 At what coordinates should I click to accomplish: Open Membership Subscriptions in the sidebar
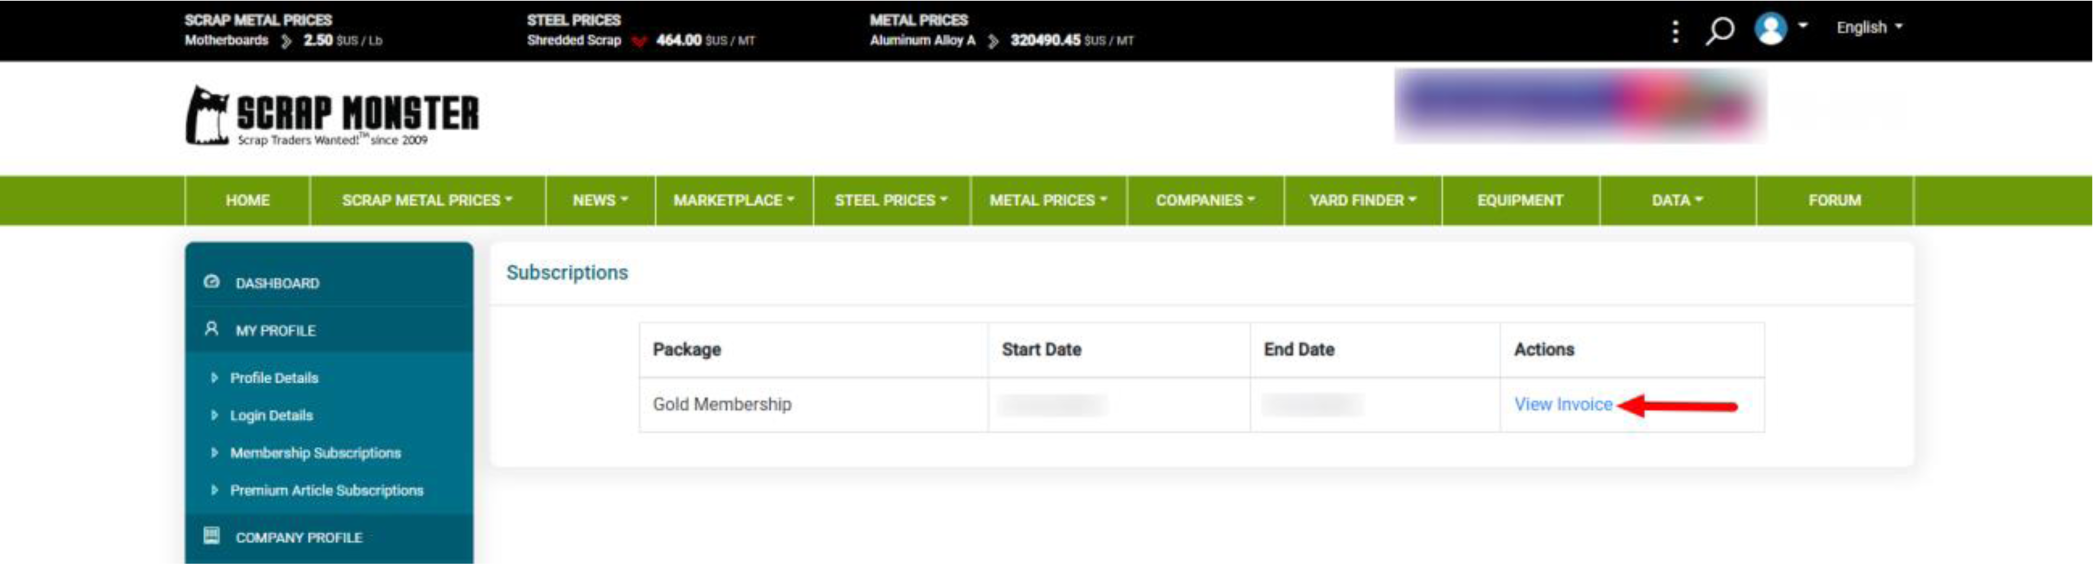pos(315,453)
